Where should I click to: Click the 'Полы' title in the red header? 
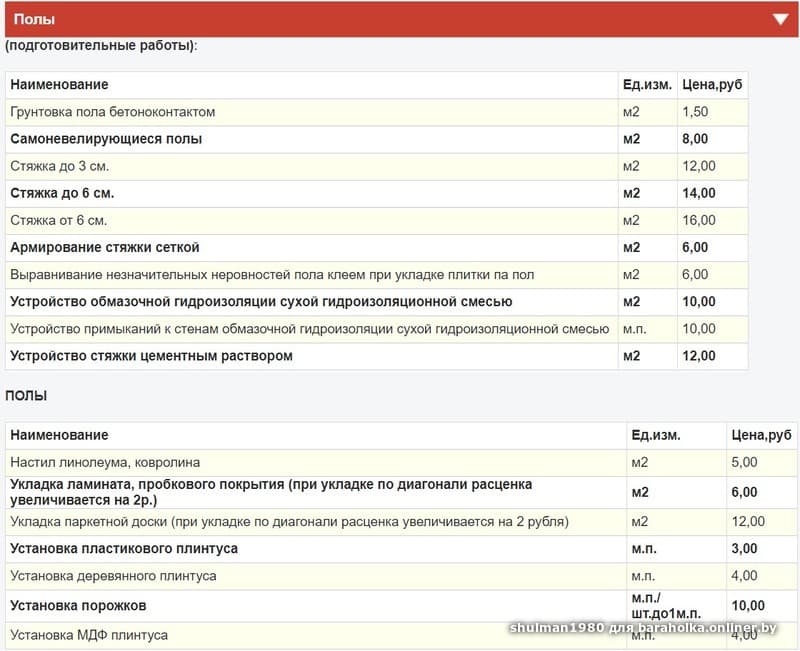tap(34, 19)
